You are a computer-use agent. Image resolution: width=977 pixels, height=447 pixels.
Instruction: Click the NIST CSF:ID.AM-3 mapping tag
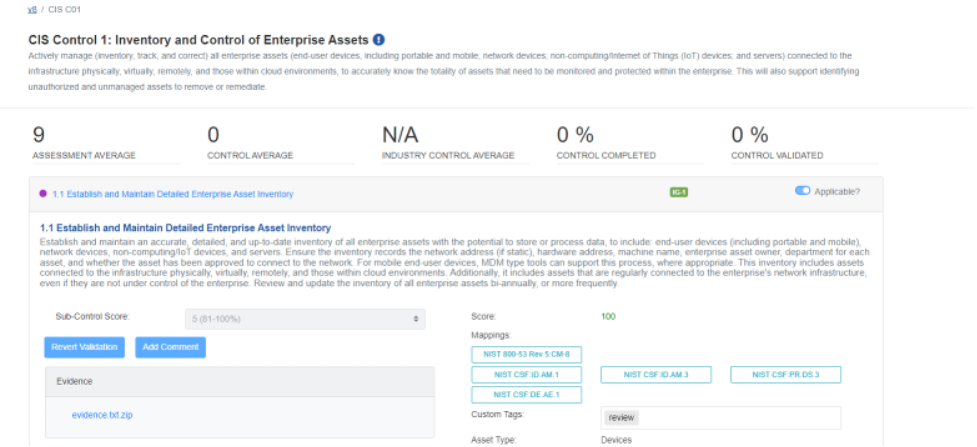[655, 375]
